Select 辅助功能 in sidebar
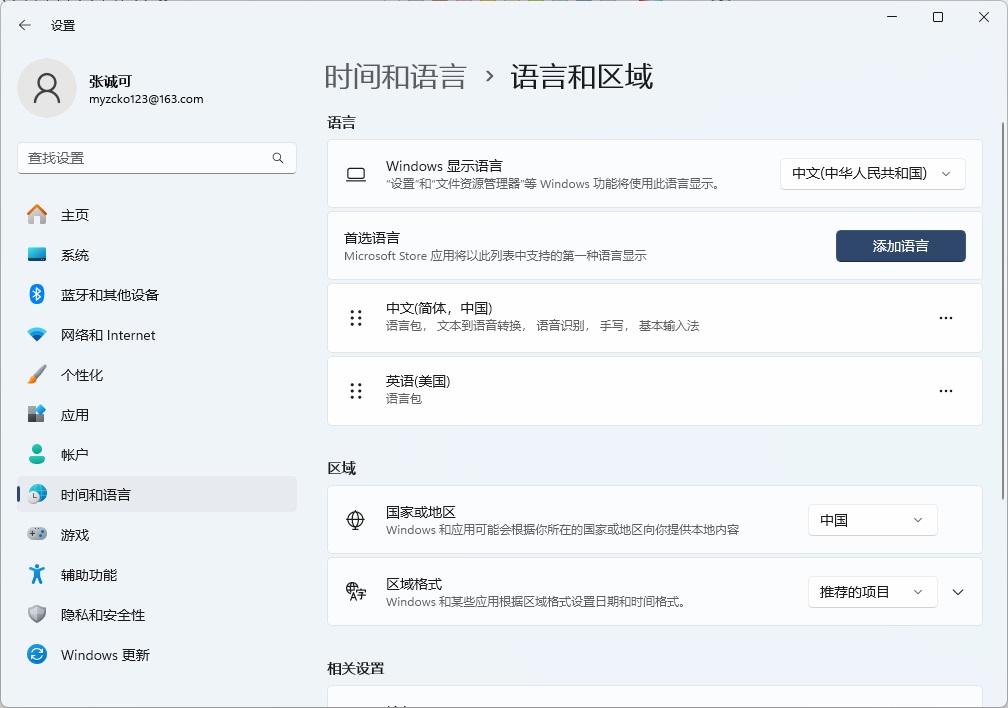The image size is (1008, 708). pos(157,574)
